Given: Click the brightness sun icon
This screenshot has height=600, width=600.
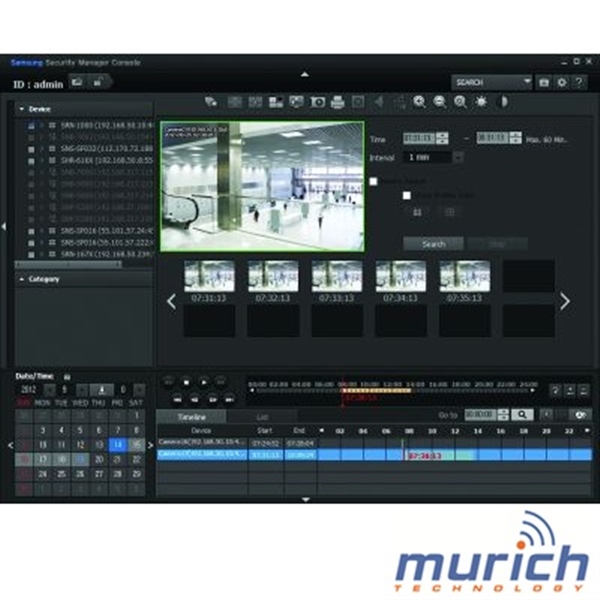Looking at the screenshot, I should click(x=481, y=101).
